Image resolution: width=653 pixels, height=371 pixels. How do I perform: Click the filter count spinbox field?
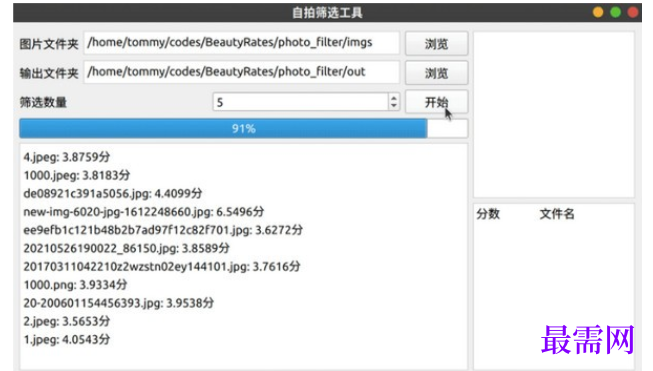click(301, 102)
